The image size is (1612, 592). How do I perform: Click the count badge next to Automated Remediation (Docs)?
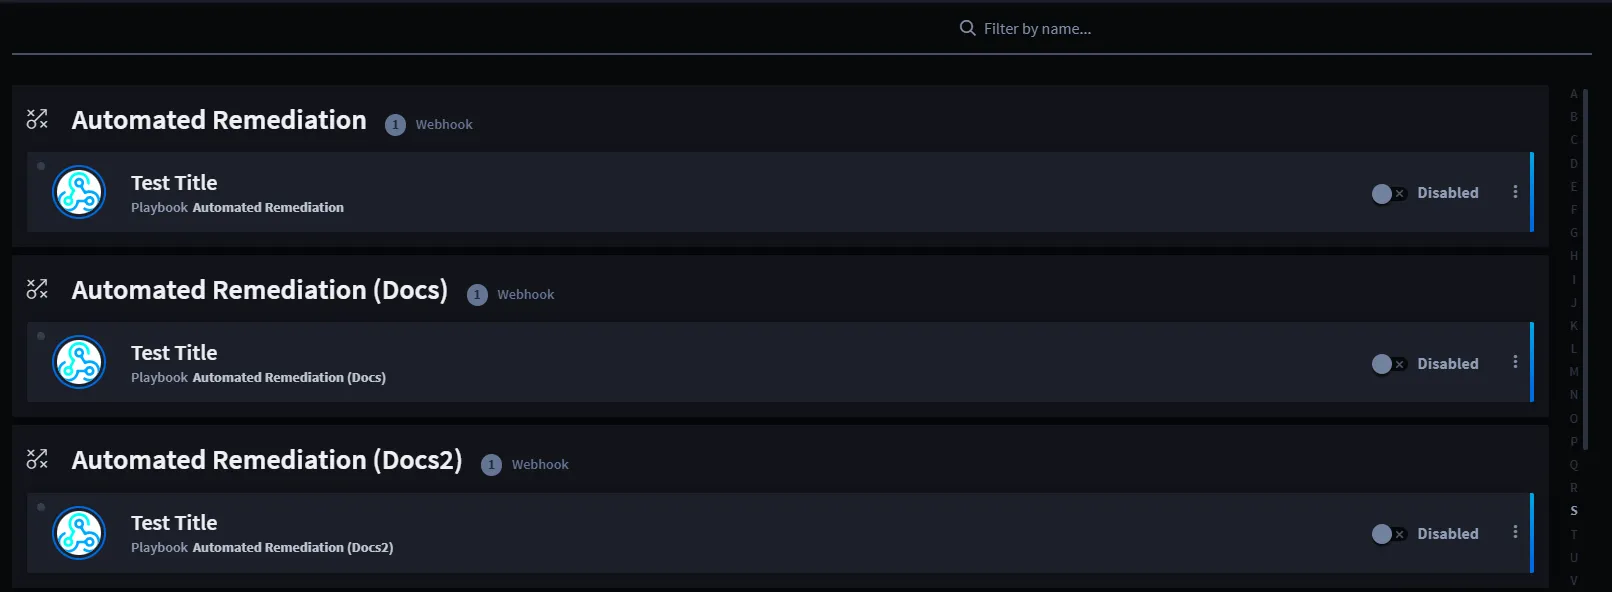(477, 295)
